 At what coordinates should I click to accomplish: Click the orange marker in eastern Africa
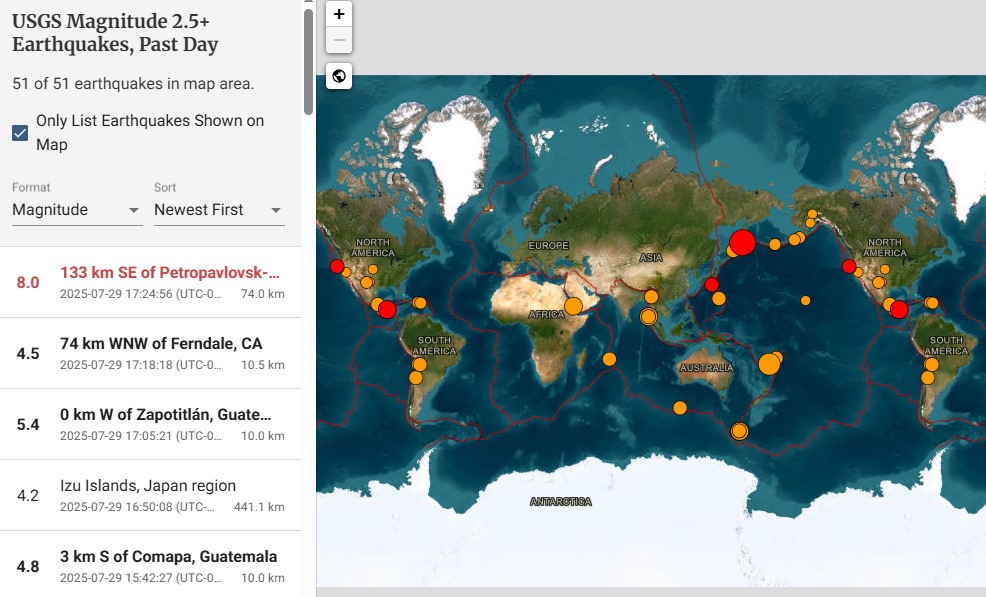click(573, 306)
